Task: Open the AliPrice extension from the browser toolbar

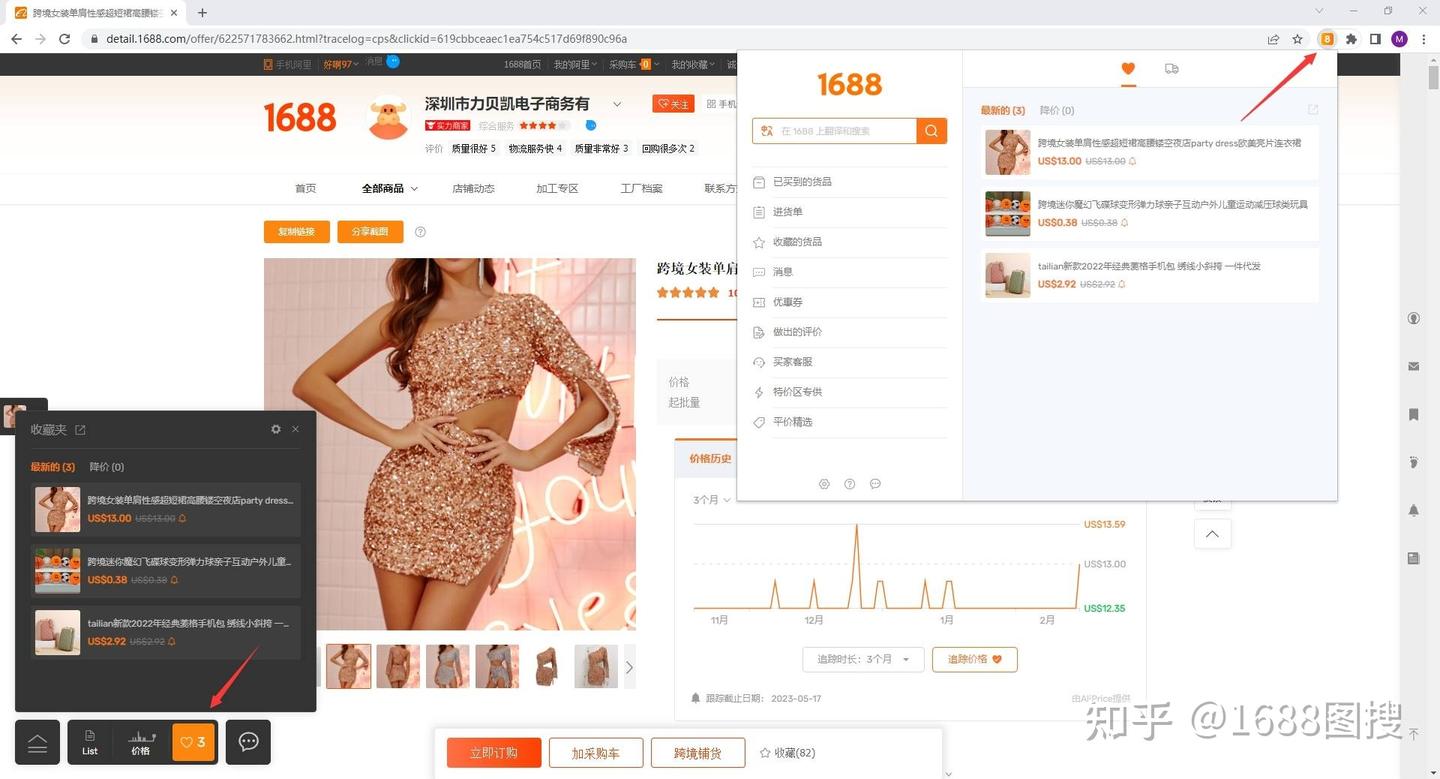Action: click(x=1327, y=39)
